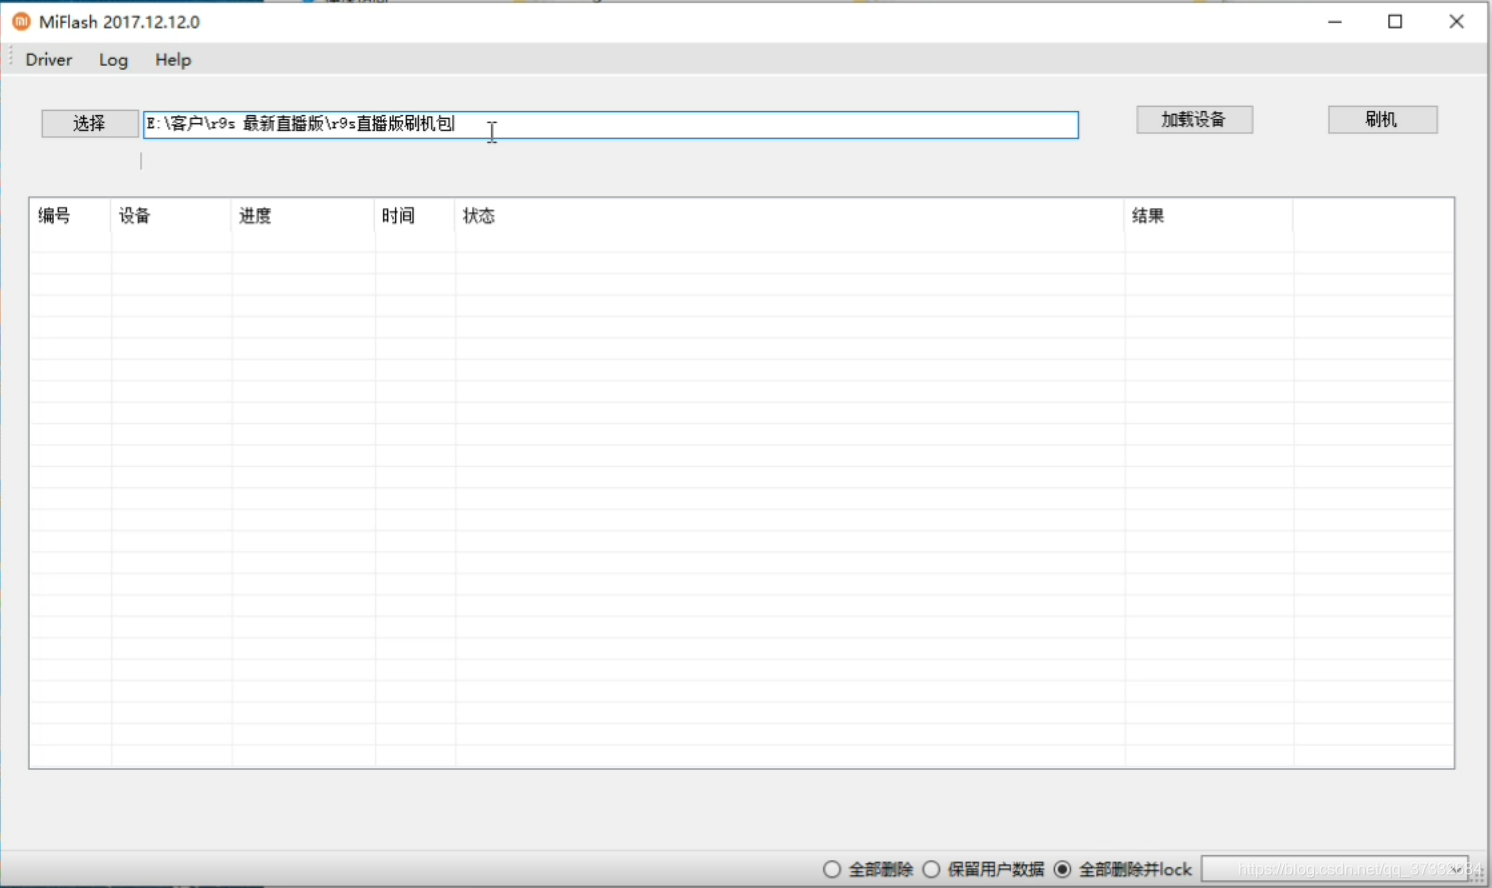
Task: Click the 进度 column header
Action: (x=303, y=216)
